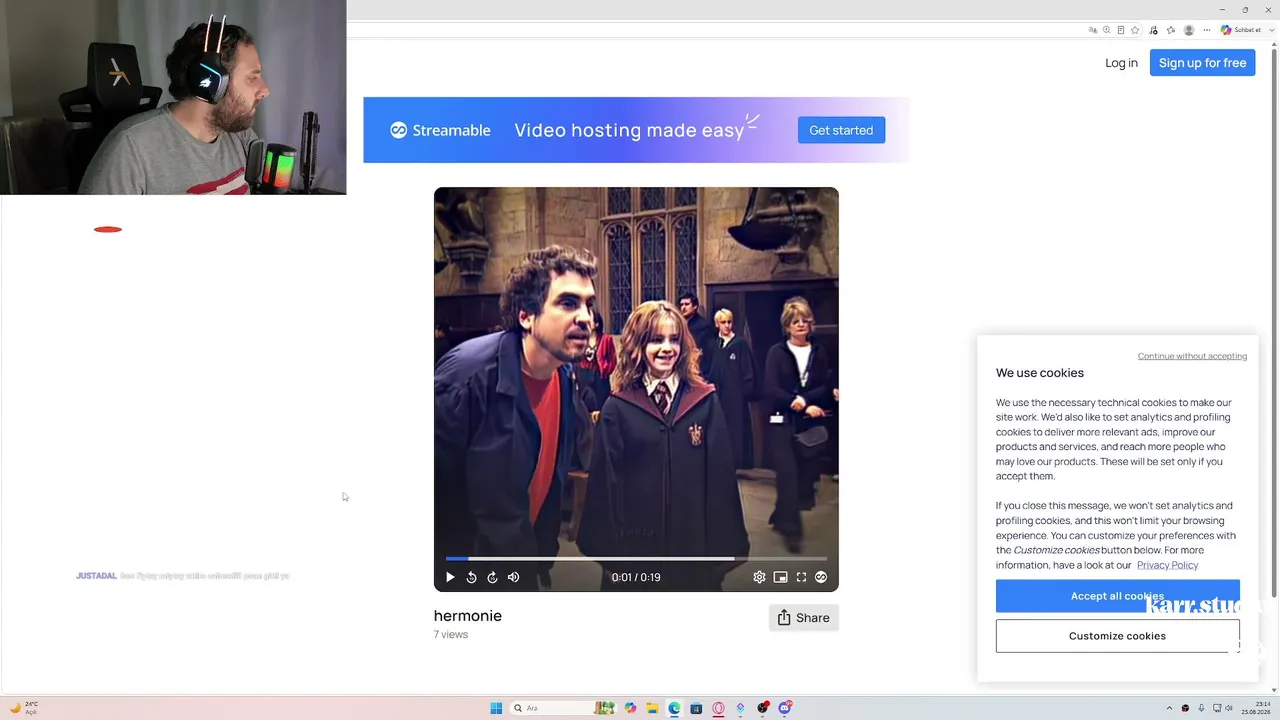
Task: Open the video player settings gear
Action: (759, 577)
